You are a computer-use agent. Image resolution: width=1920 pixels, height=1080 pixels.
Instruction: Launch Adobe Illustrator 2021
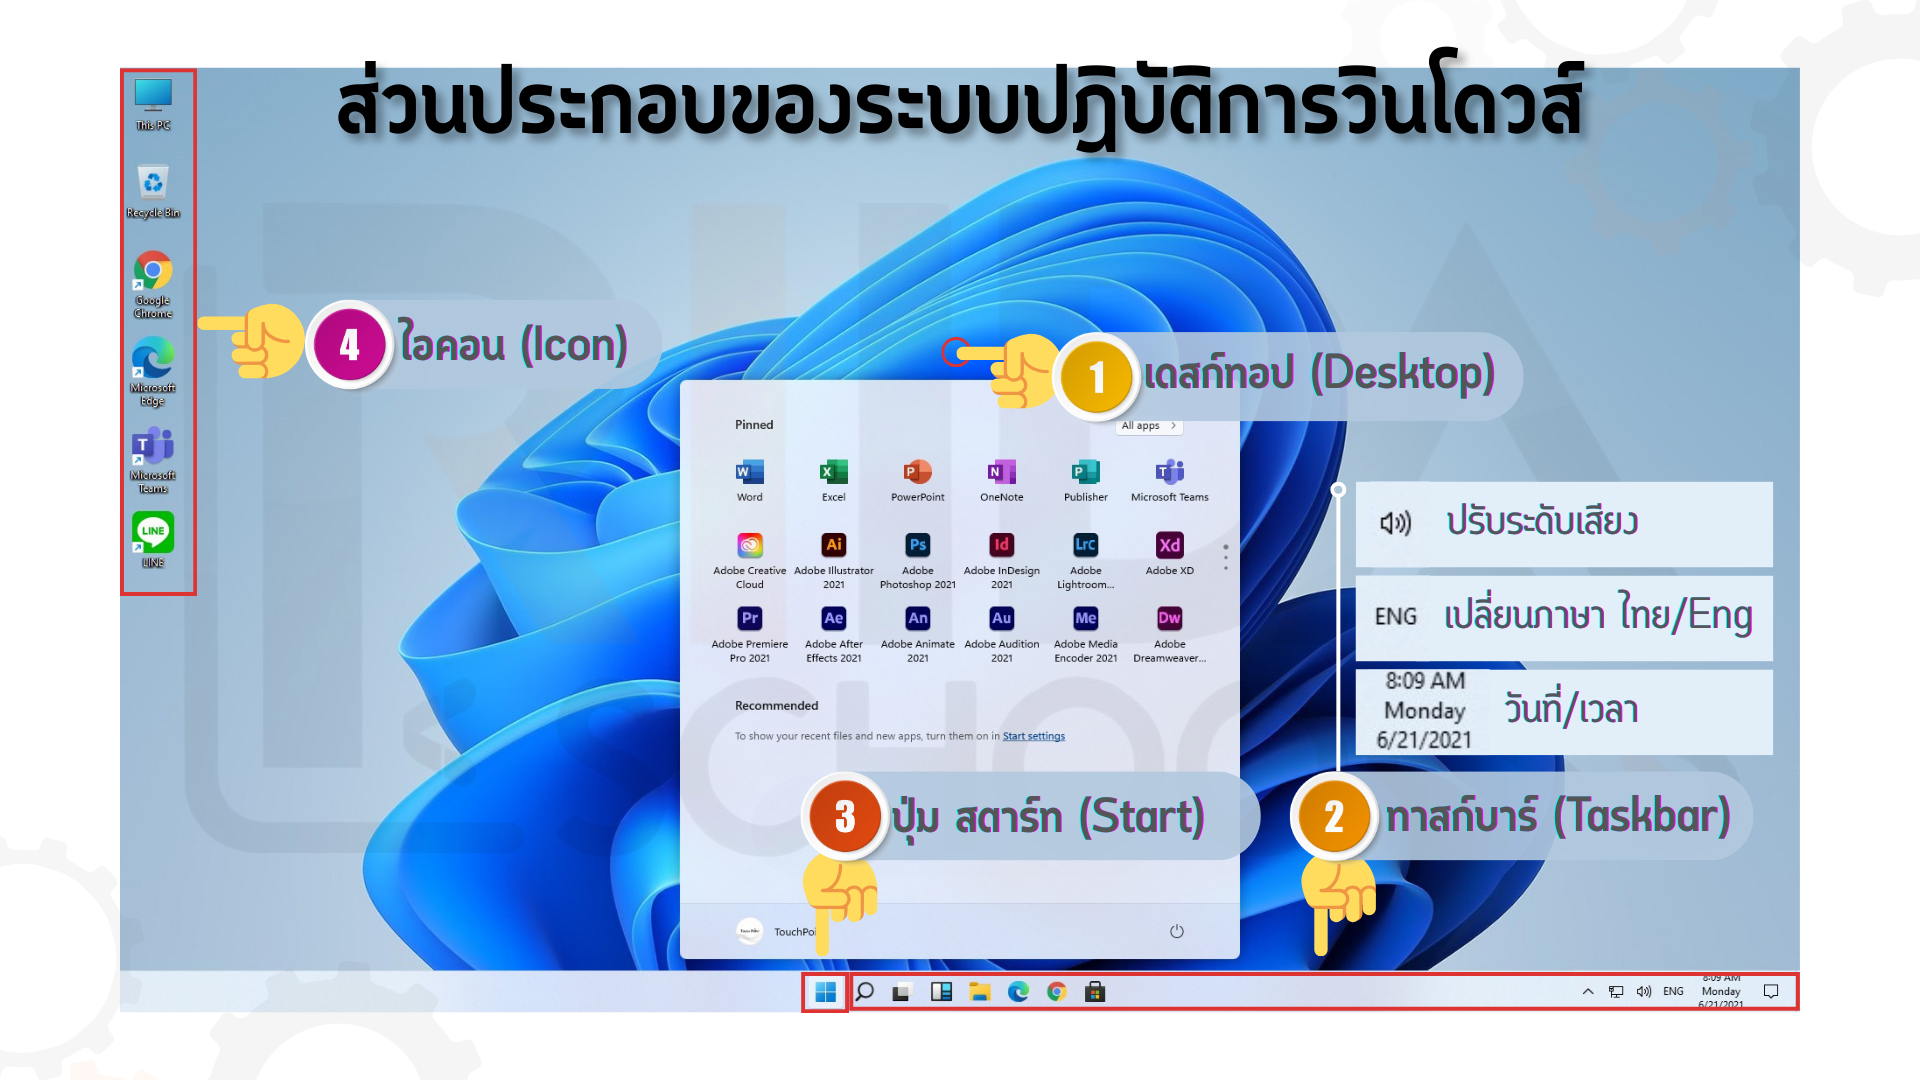point(834,561)
